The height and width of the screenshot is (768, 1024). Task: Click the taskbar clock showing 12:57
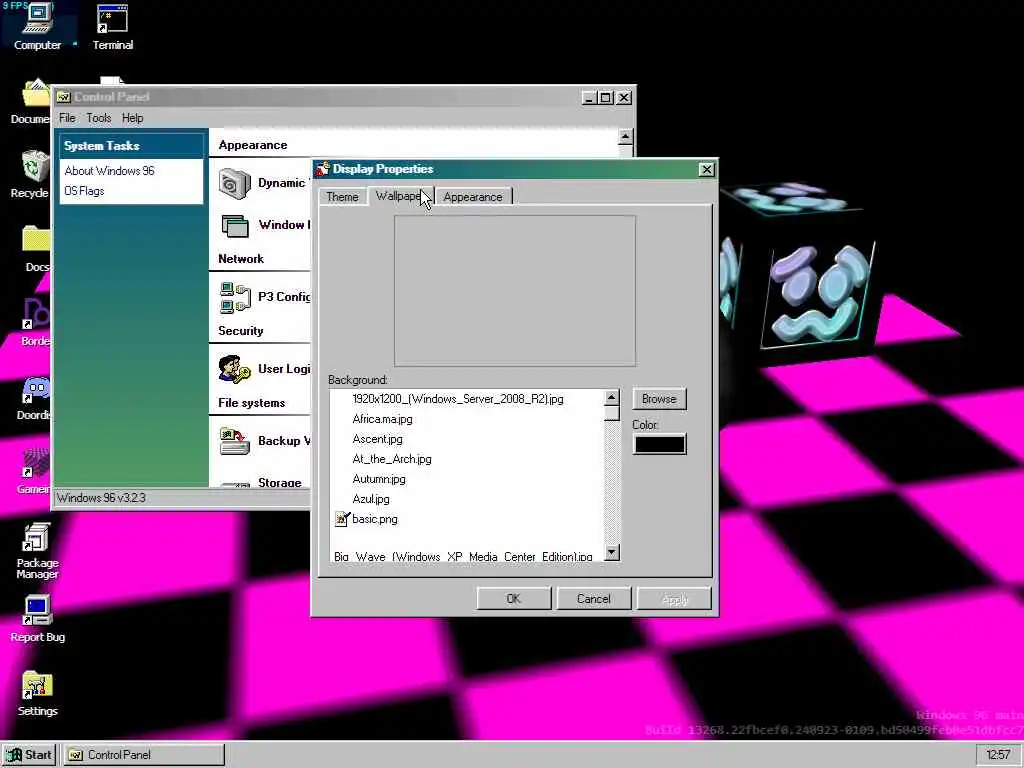[x=999, y=755]
